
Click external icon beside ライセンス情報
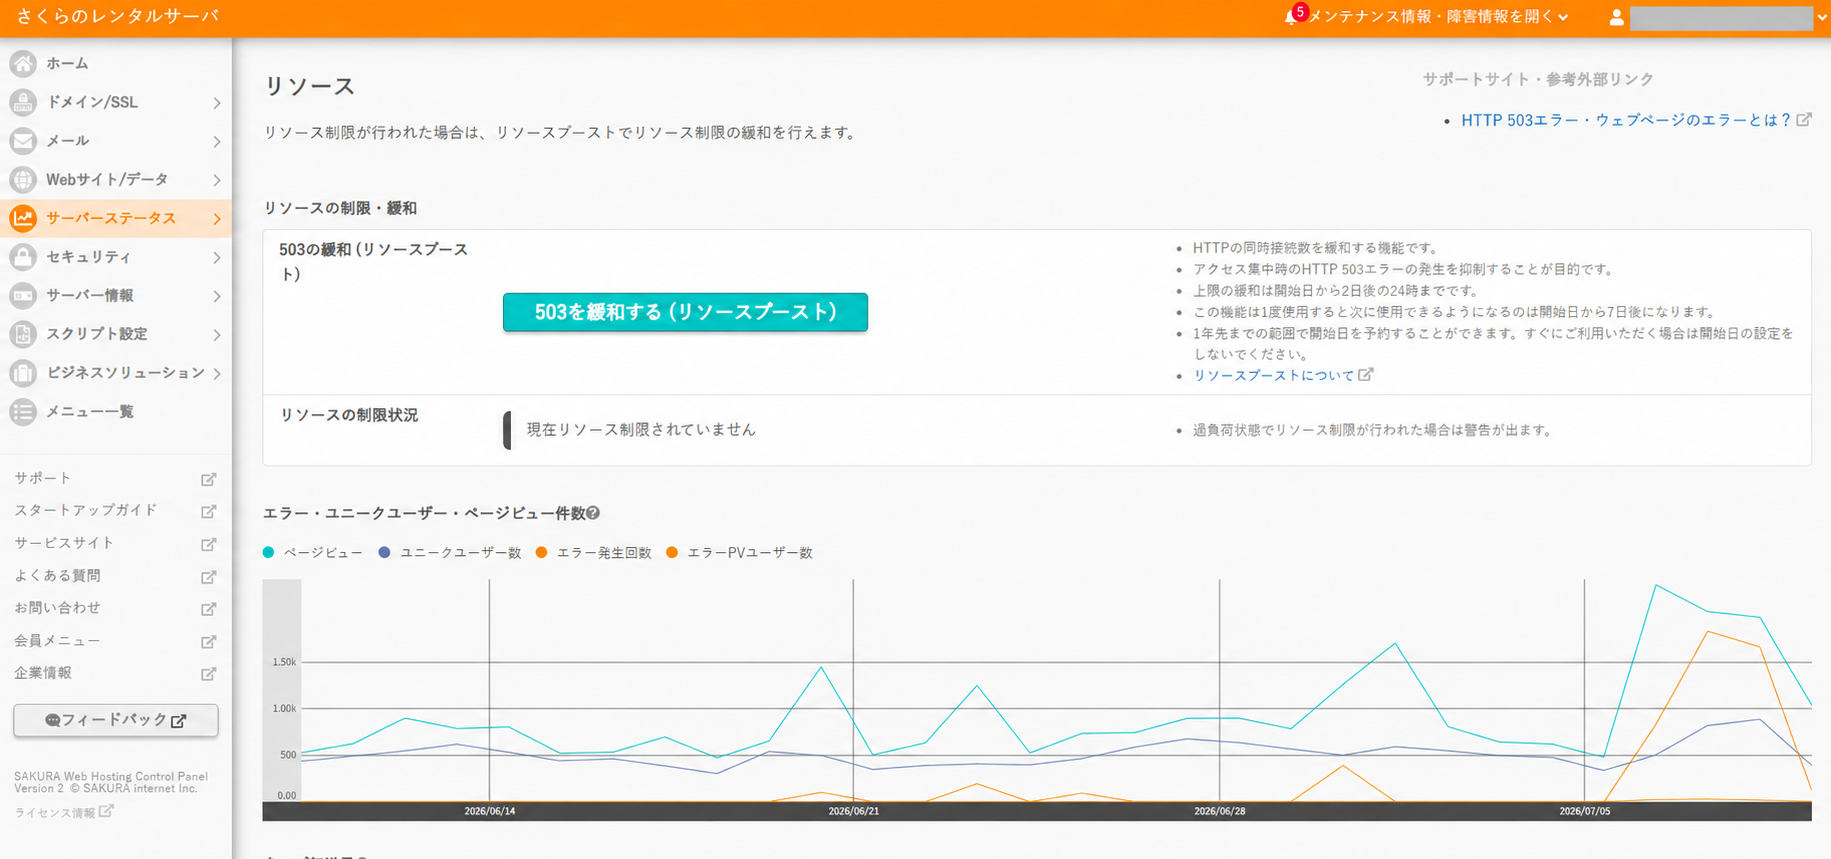[x=107, y=811]
